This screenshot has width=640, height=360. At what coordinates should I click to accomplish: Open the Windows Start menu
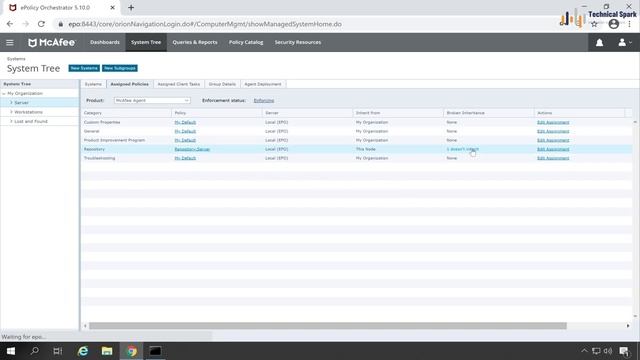pyautogui.click(x=11, y=351)
